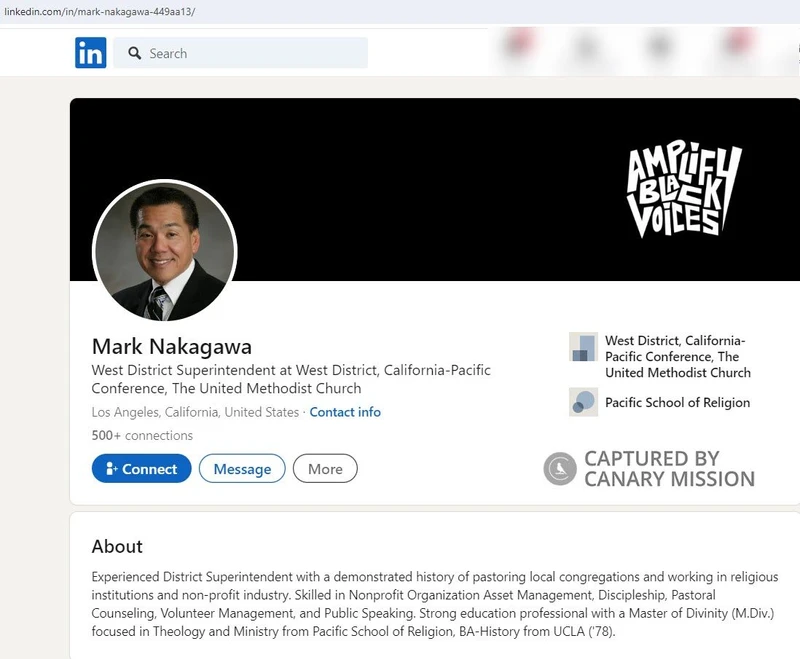Click the About section heading
The width and height of the screenshot is (800, 659).
117,546
